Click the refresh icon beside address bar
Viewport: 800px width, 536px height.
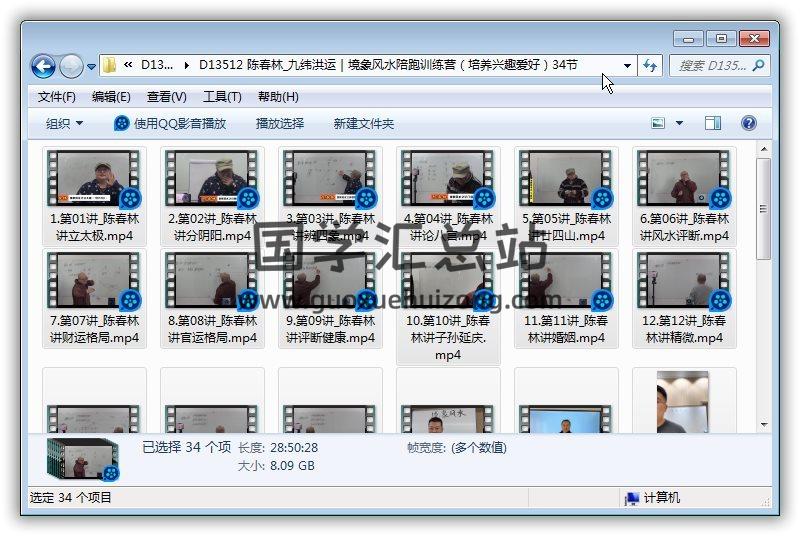[x=651, y=66]
